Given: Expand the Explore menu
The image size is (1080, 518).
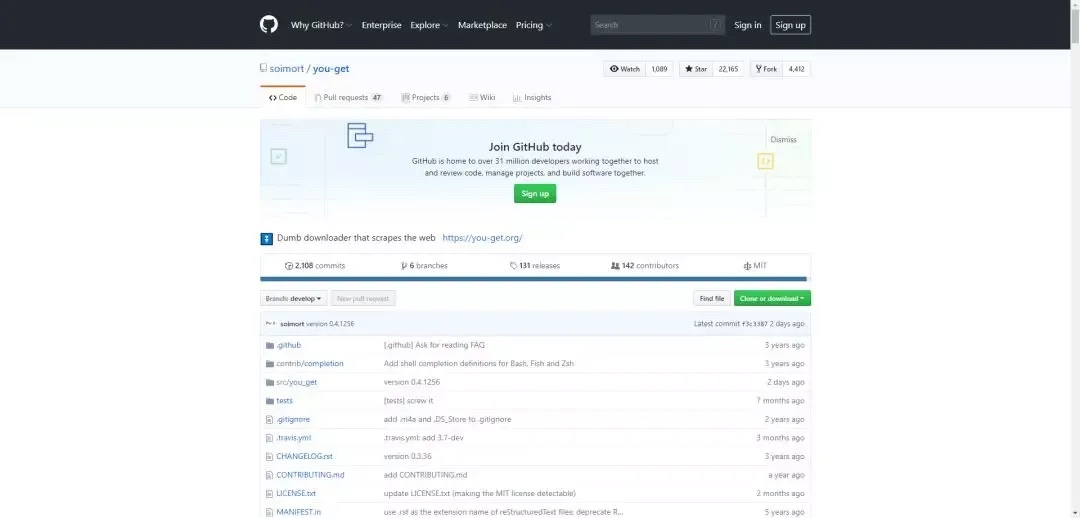Looking at the screenshot, I should pyautogui.click(x=429, y=25).
